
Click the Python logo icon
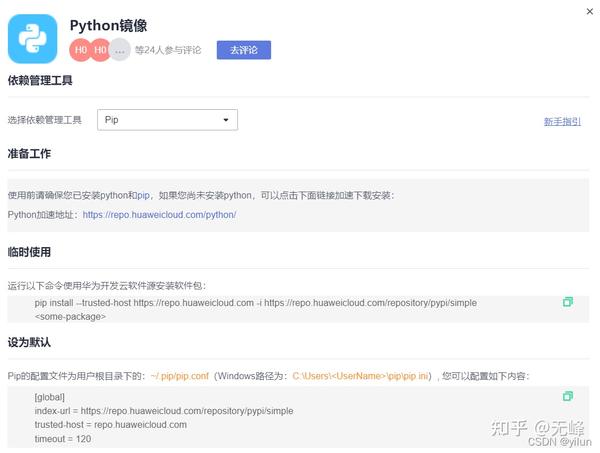[x=33, y=39]
